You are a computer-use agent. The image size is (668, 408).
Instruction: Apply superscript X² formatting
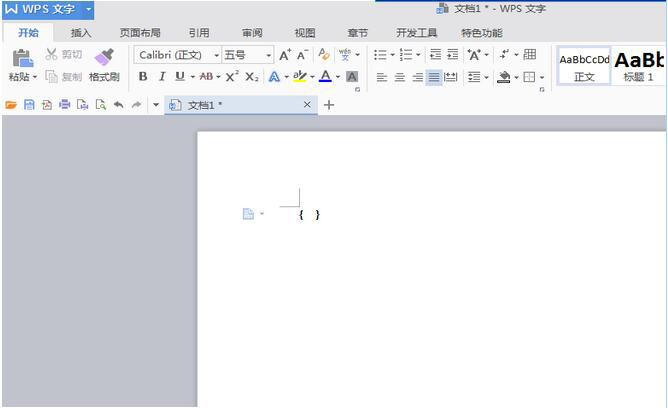[232, 77]
